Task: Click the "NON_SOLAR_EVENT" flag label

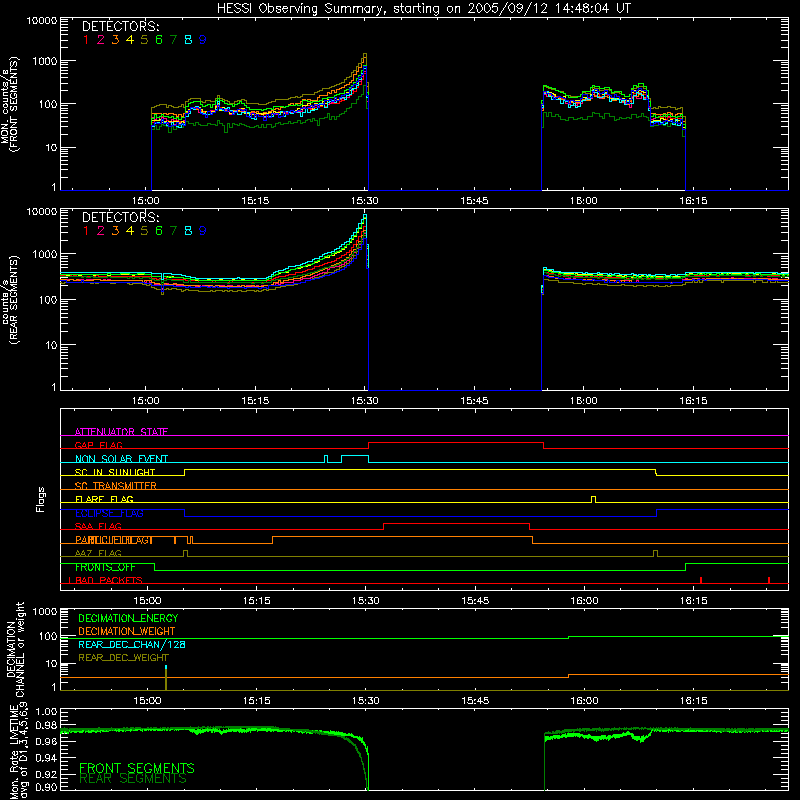Action: 121,459
